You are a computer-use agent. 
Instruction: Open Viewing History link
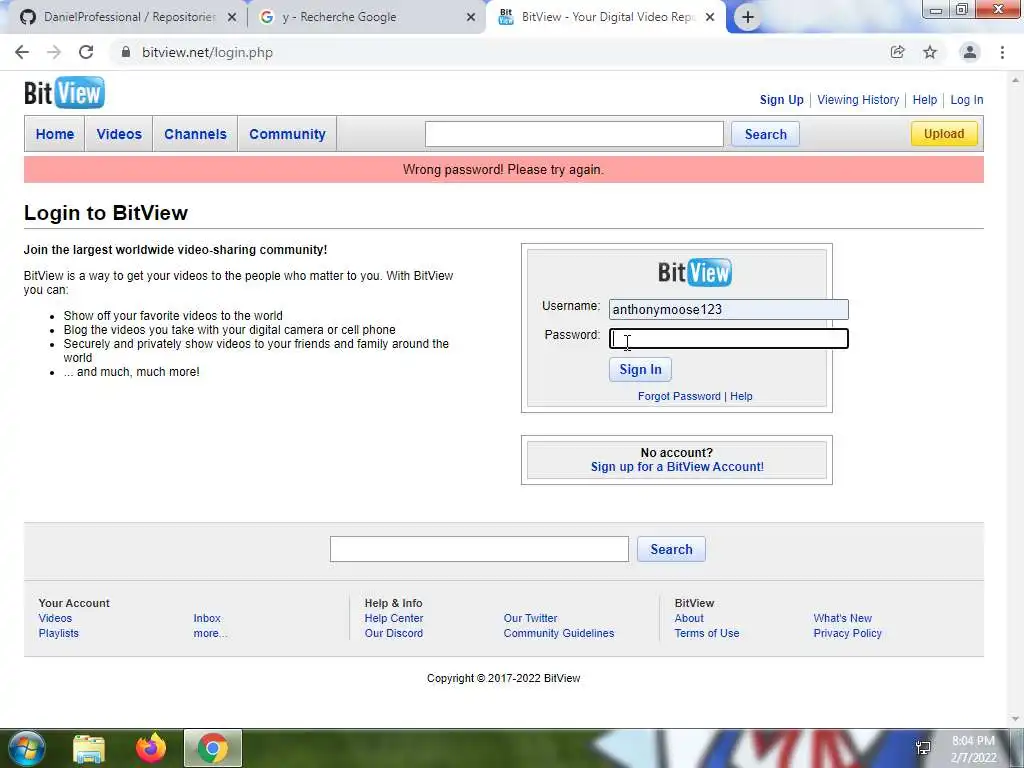(x=858, y=100)
